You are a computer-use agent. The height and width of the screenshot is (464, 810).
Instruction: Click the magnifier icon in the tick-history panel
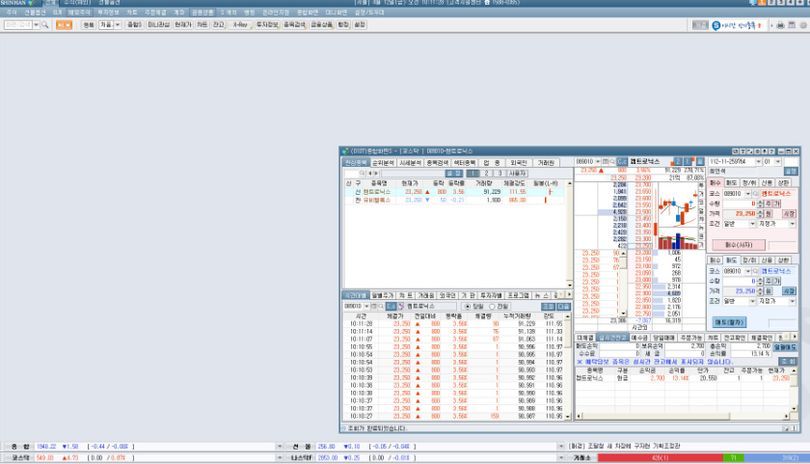381,306
